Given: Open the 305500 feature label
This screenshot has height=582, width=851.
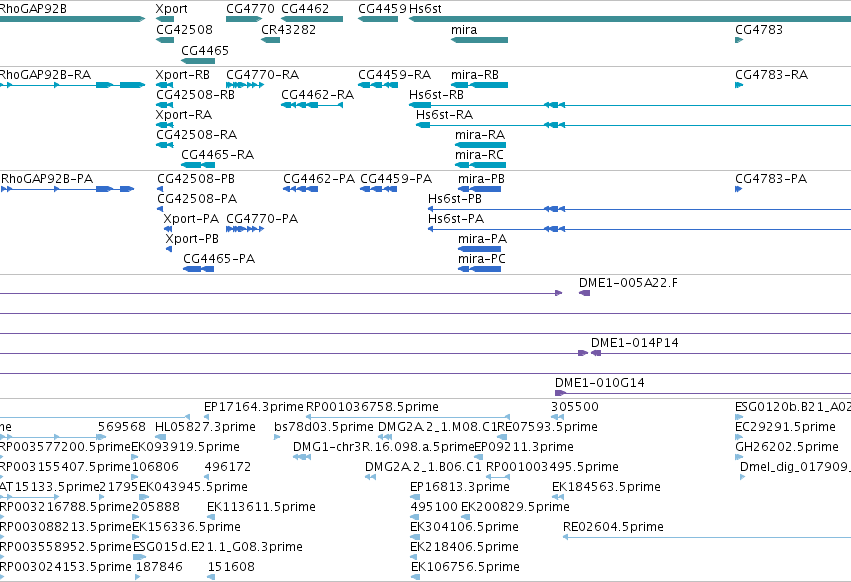Looking at the screenshot, I should 575,407.
